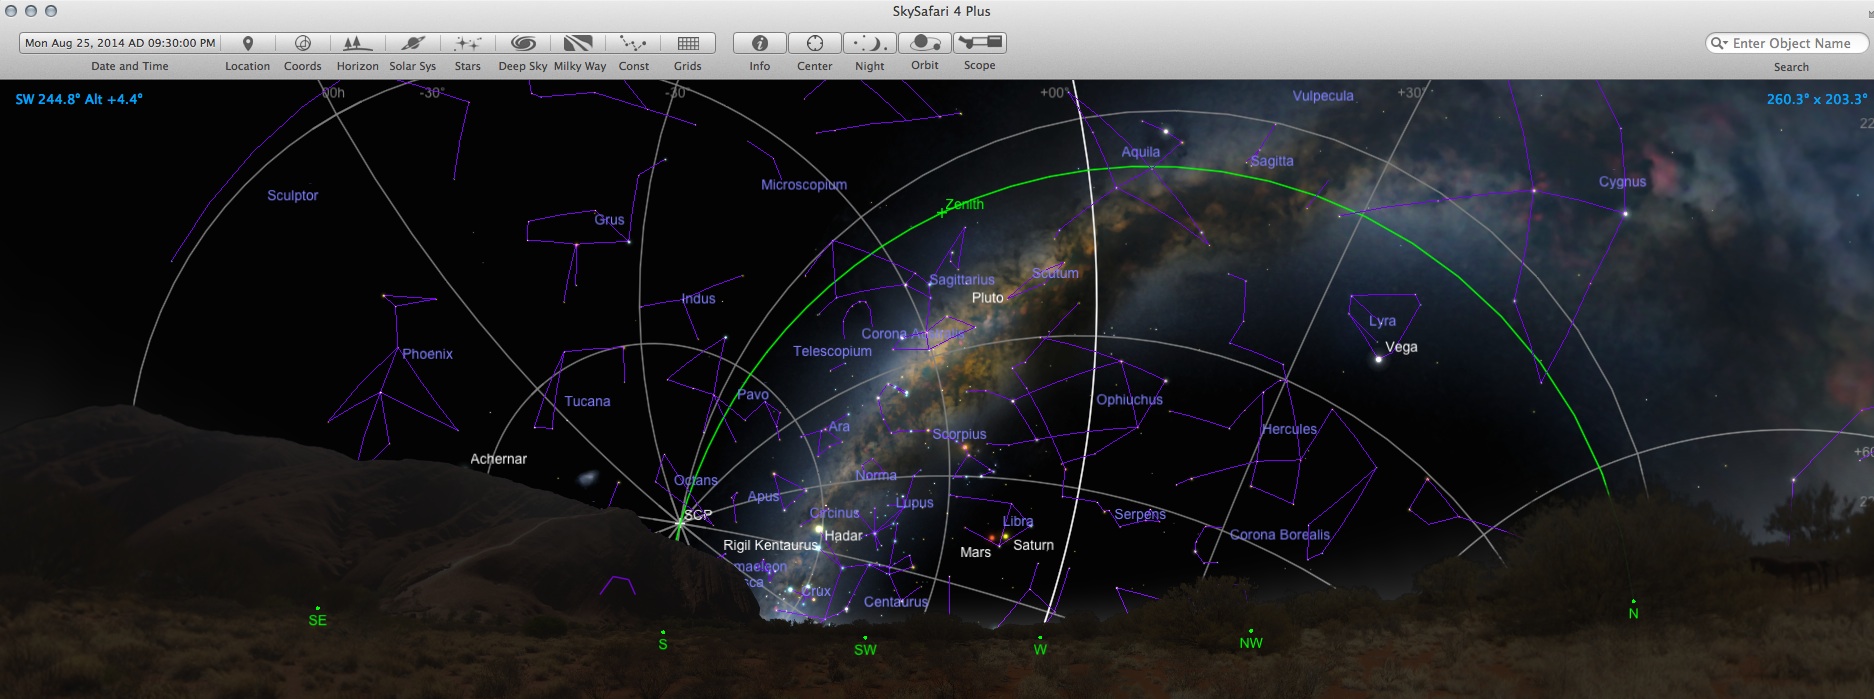Click the Microscopium constellation label
This screenshot has width=1874, height=699.
803,185
